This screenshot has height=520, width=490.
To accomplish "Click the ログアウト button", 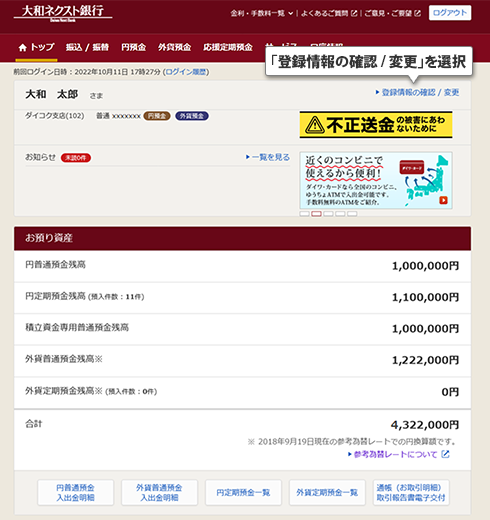I will pyautogui.click(x=450, y=13).
